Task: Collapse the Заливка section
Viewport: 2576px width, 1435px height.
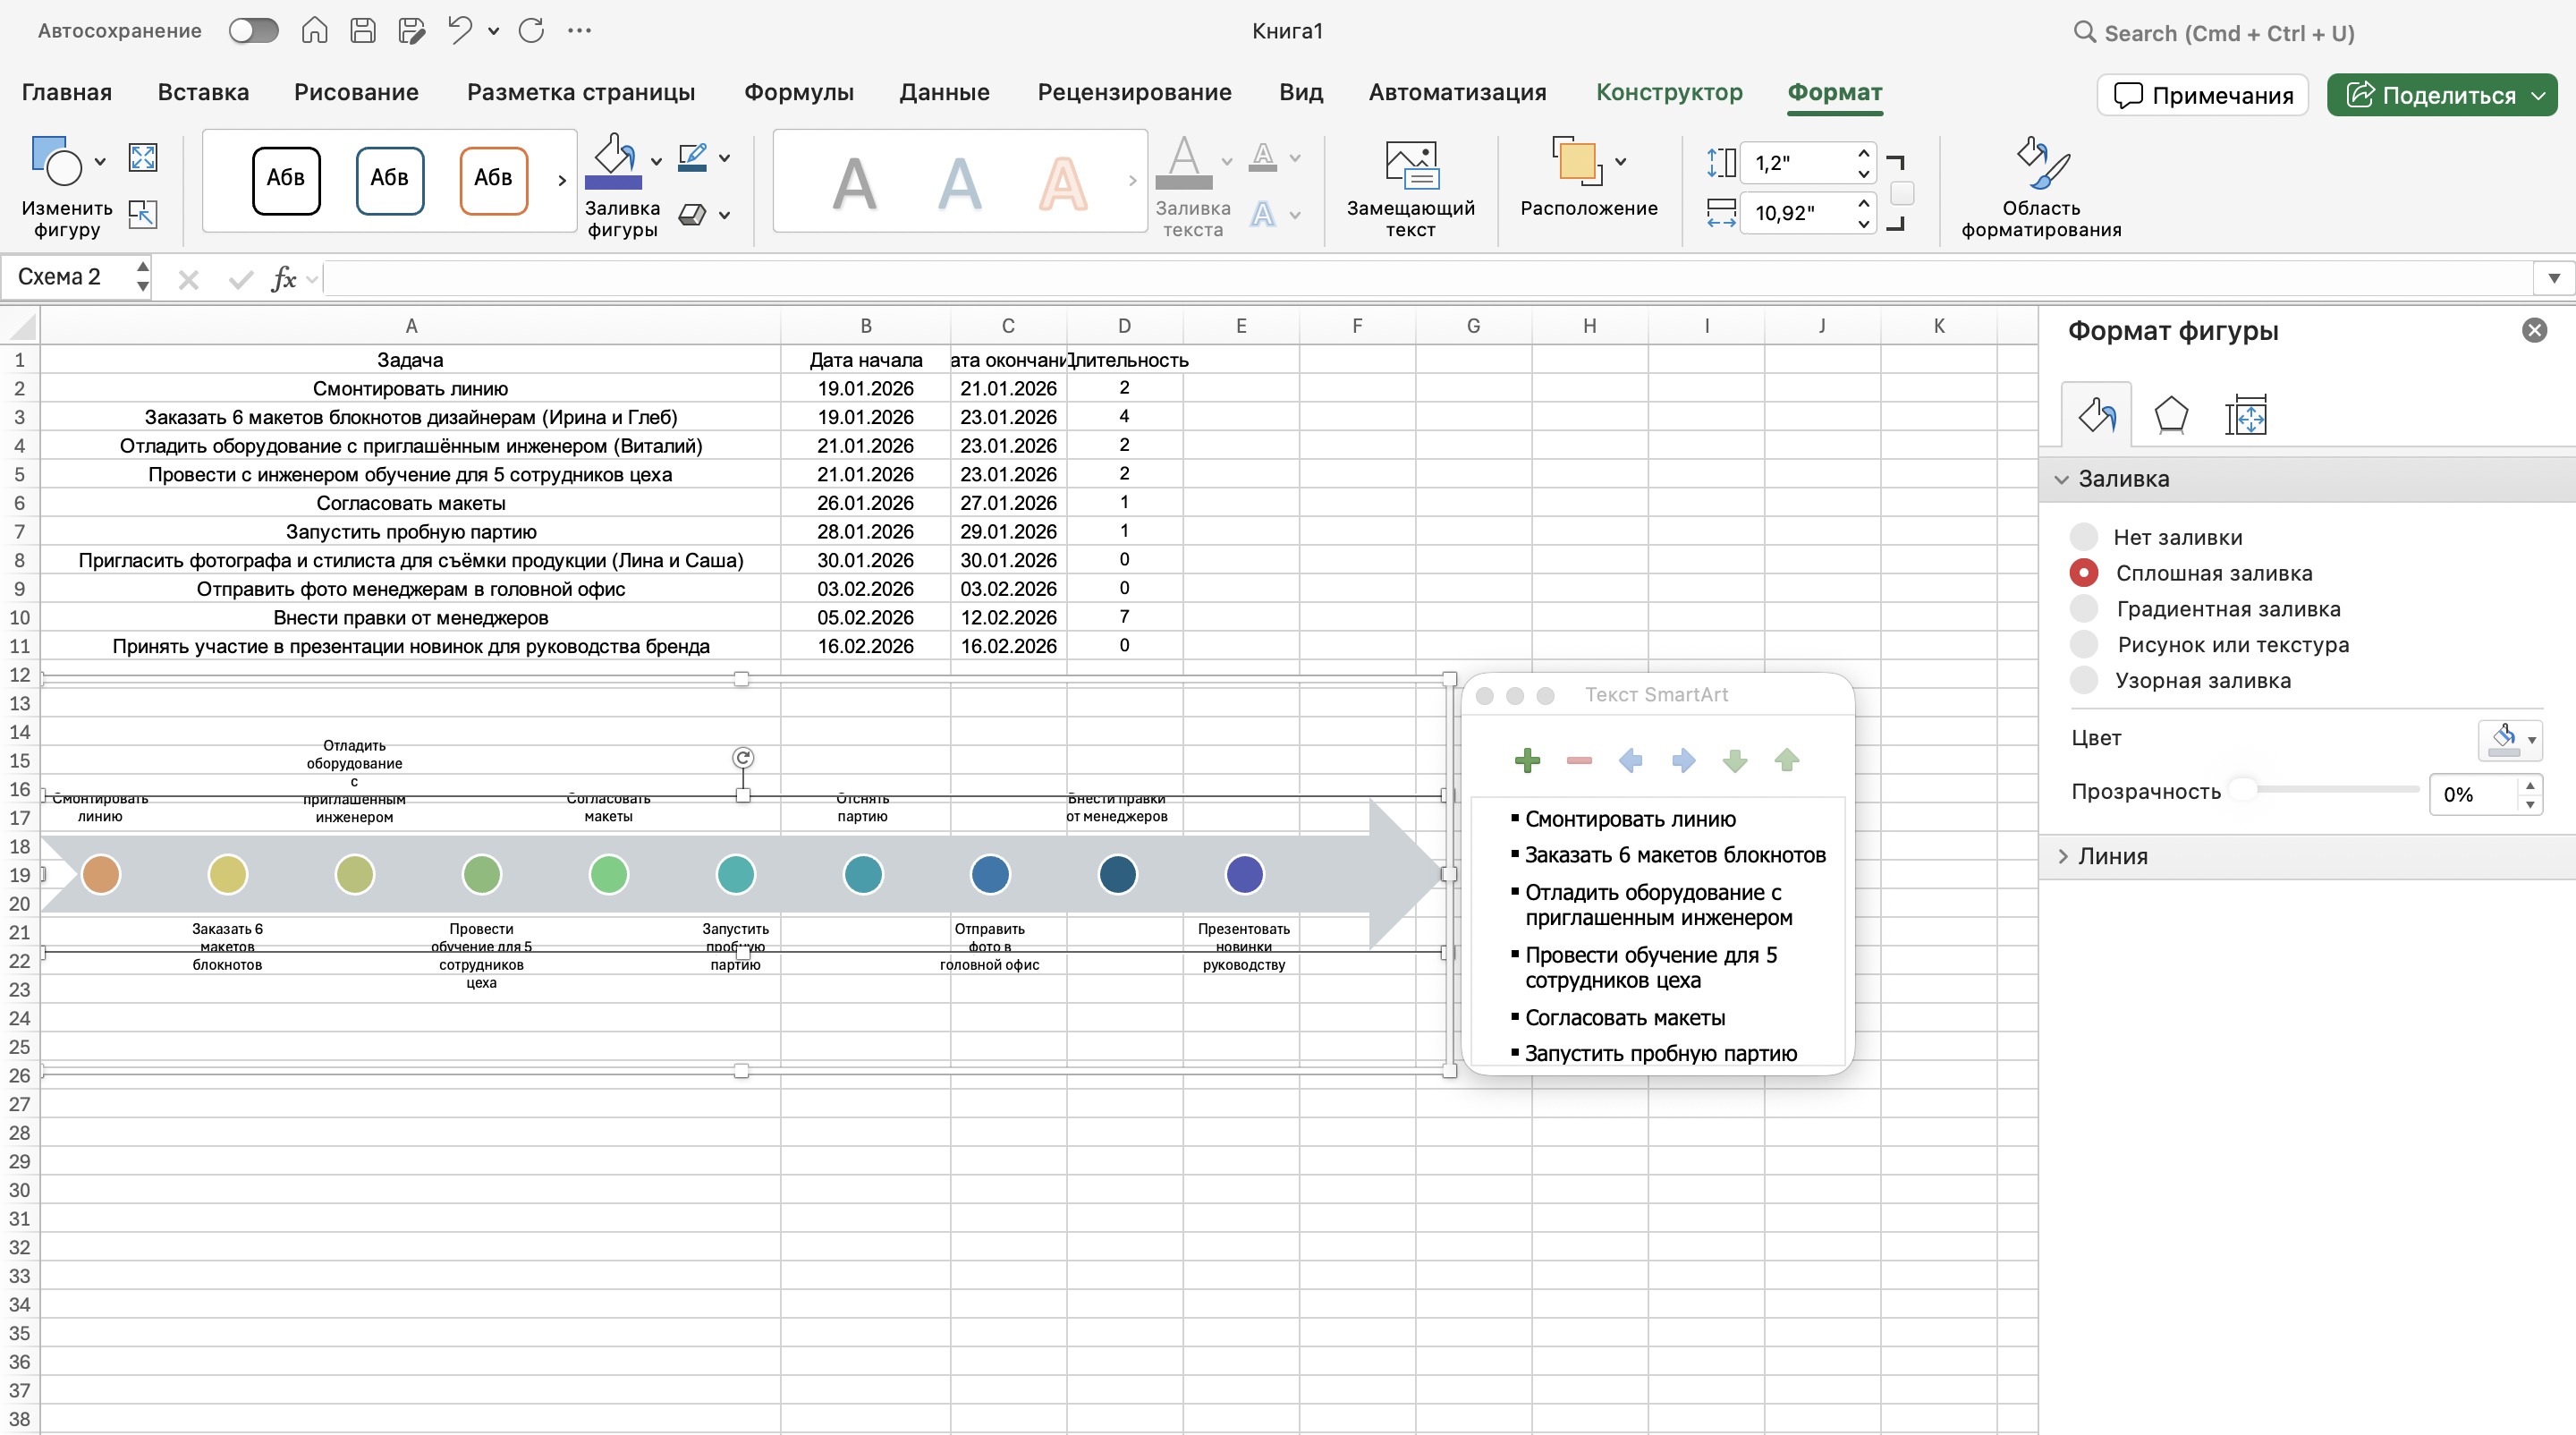Action: [x=2063, y=479]
